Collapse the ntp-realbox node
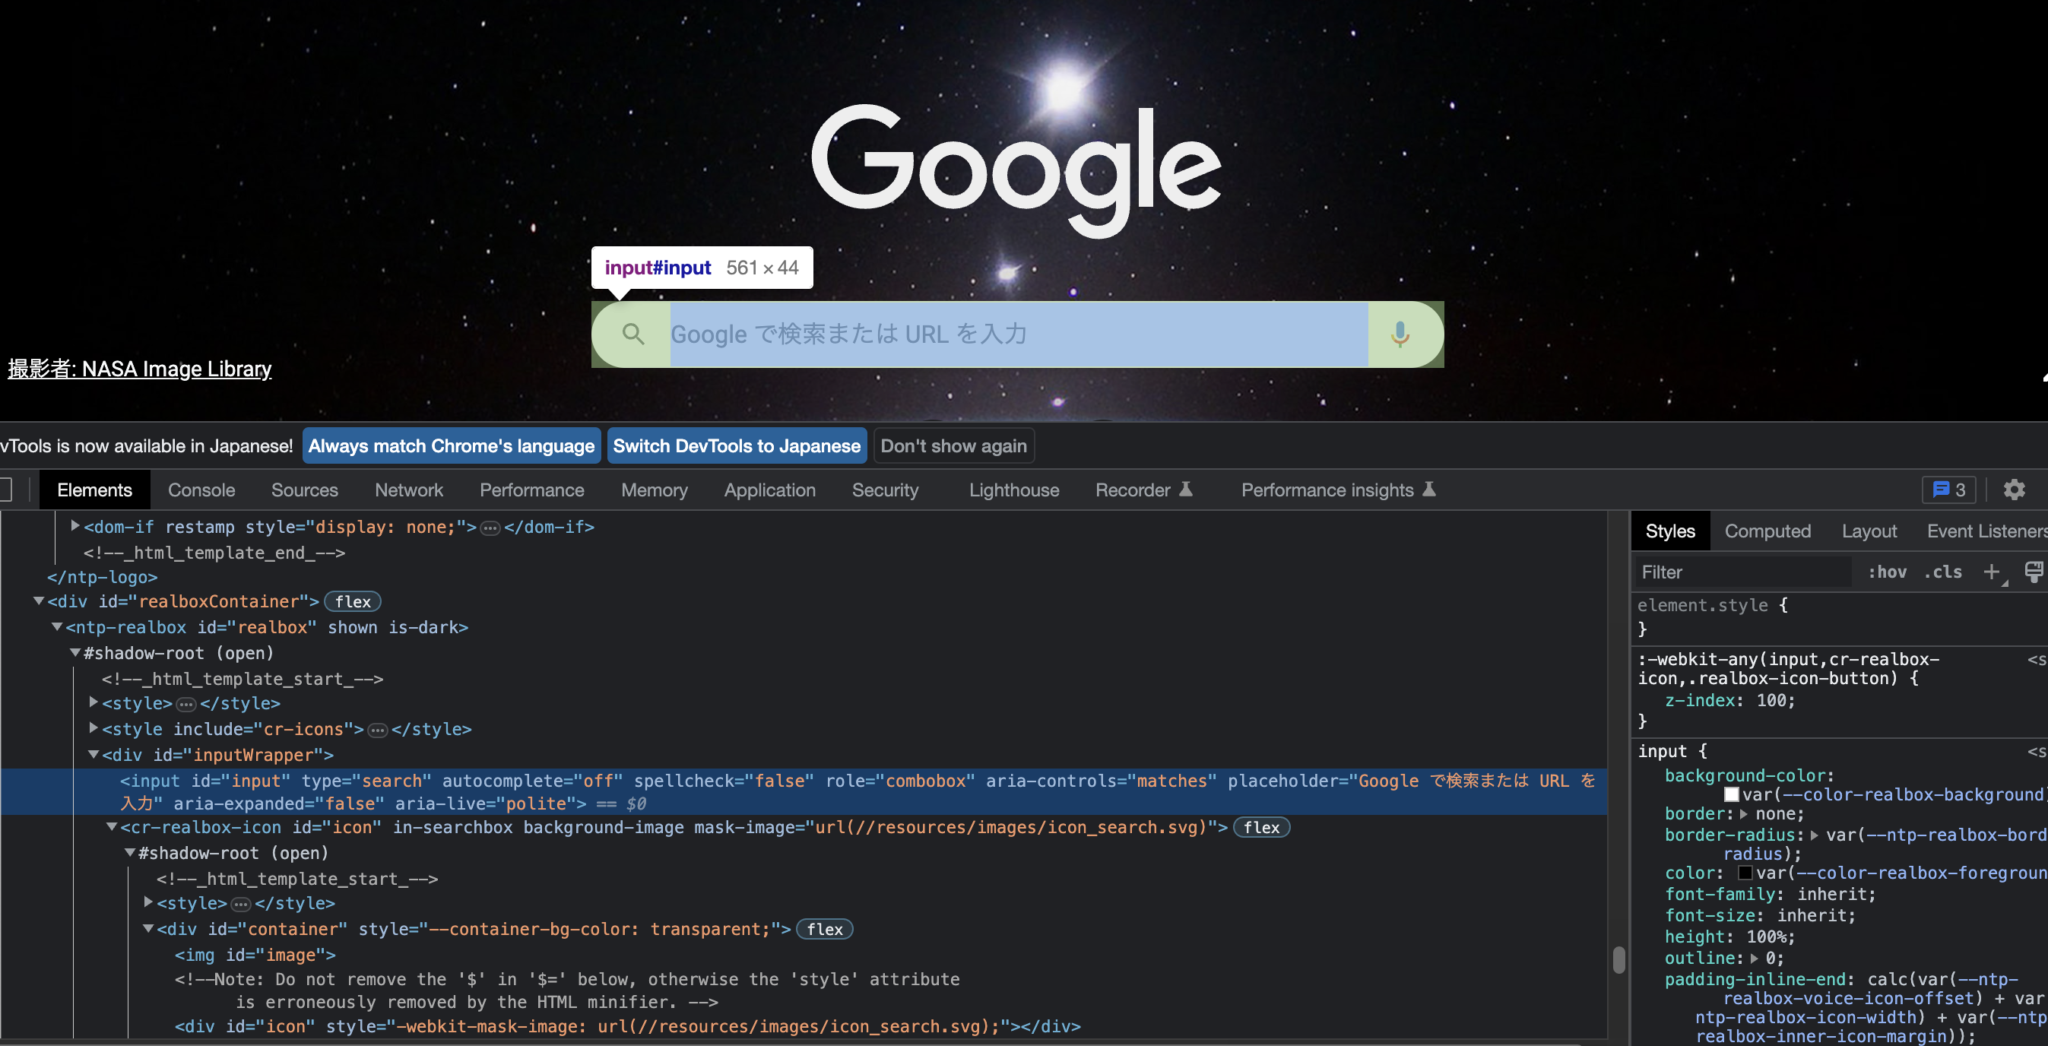 (x=57, y=626)
